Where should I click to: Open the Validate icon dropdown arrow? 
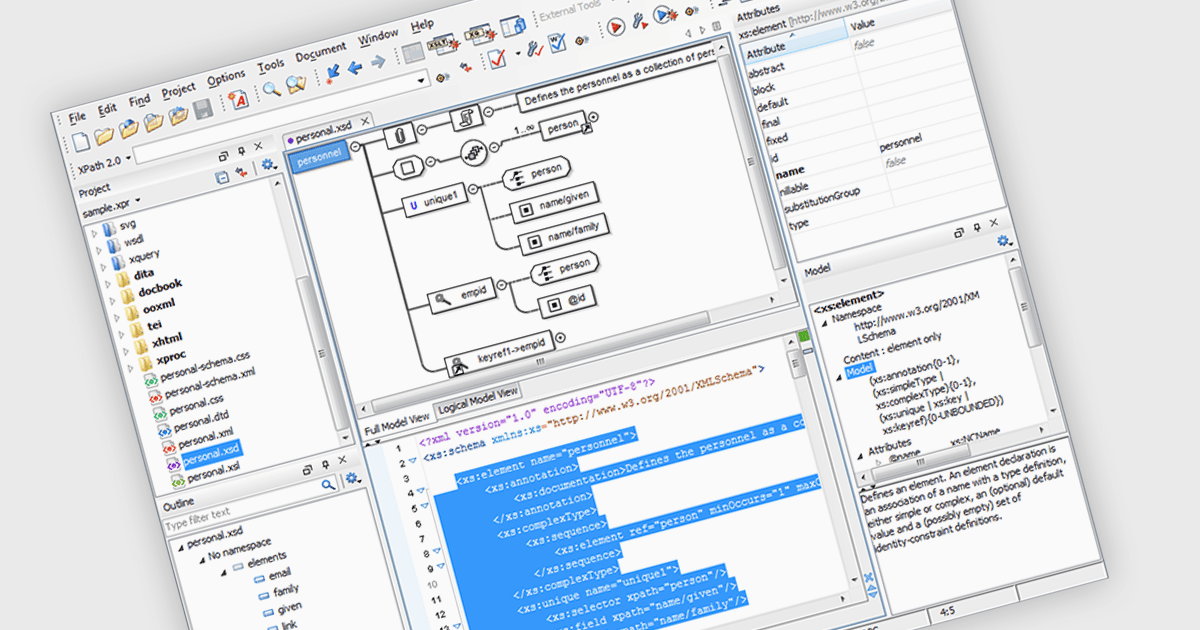pos(517,53)
